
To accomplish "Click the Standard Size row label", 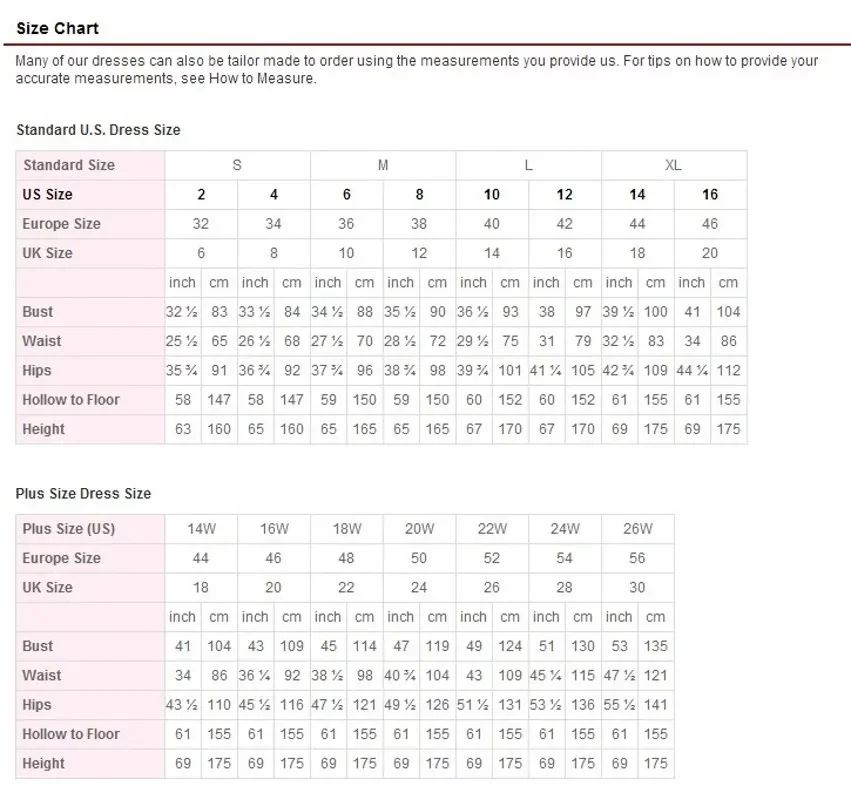I will (69, 165).
